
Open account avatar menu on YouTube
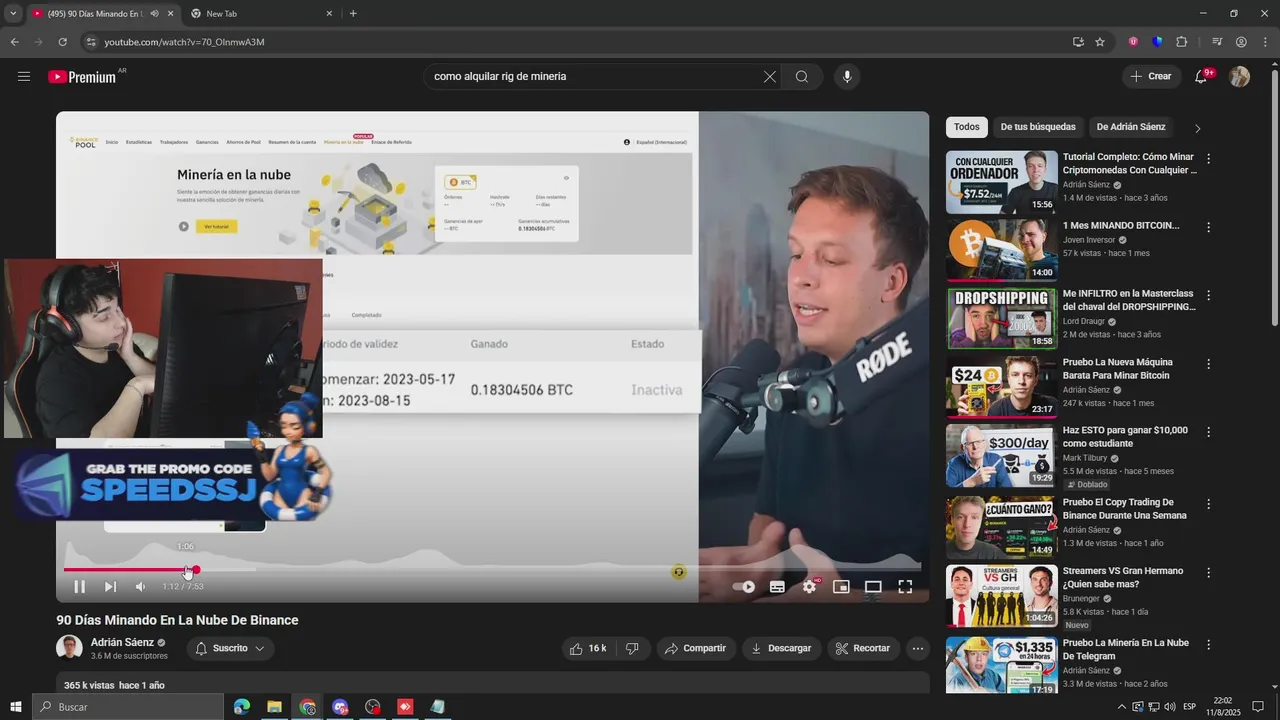(x=1240, y=77)
